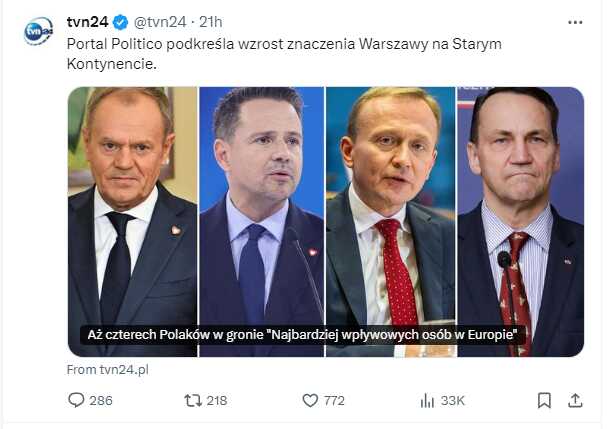Viewport: 615px width, 429px height.
Task: Click the blue verified badge
Action: coord(120,22)
